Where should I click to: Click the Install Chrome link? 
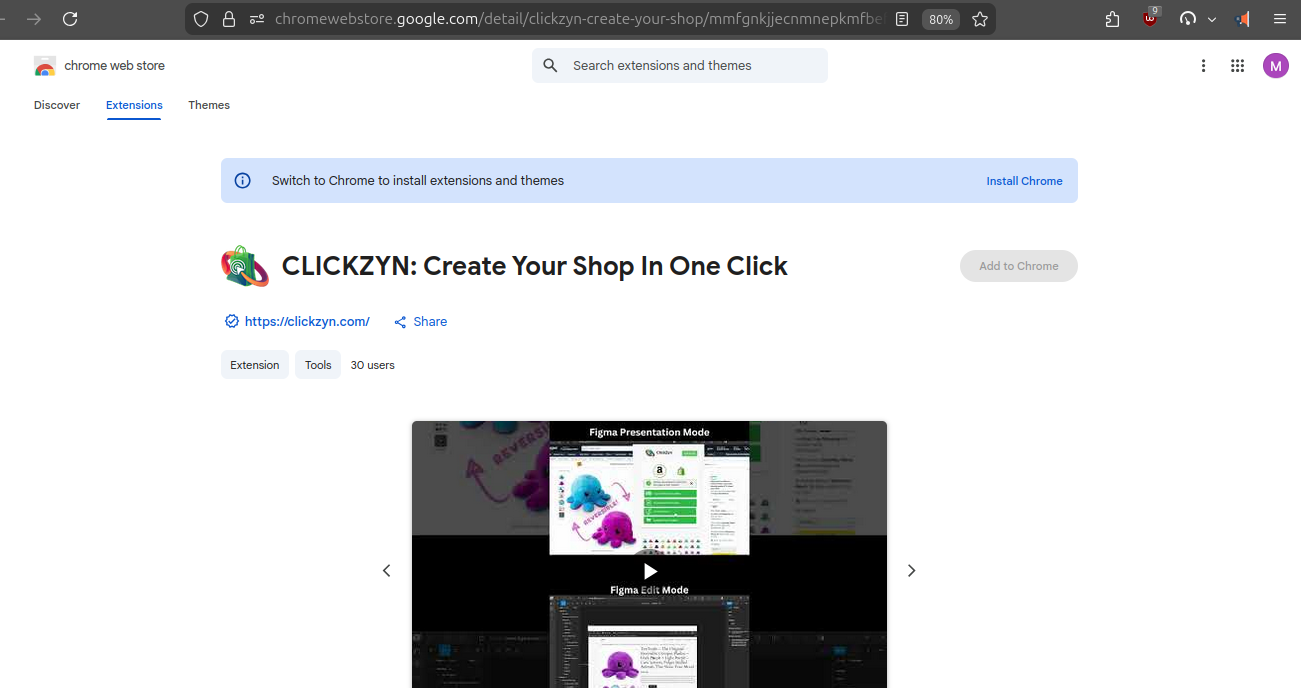click(x=1024, y=181)
